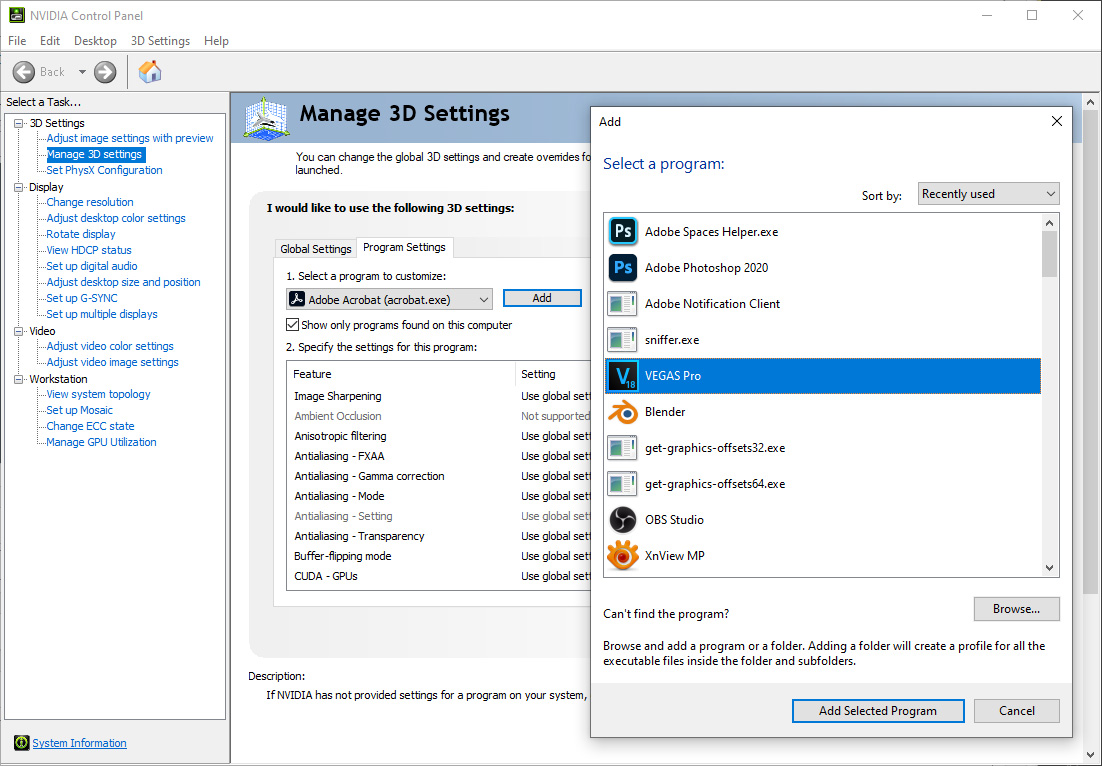Click the program list scroll up arrow
The image size is (1102, 766).
(x=1049, y=223)
